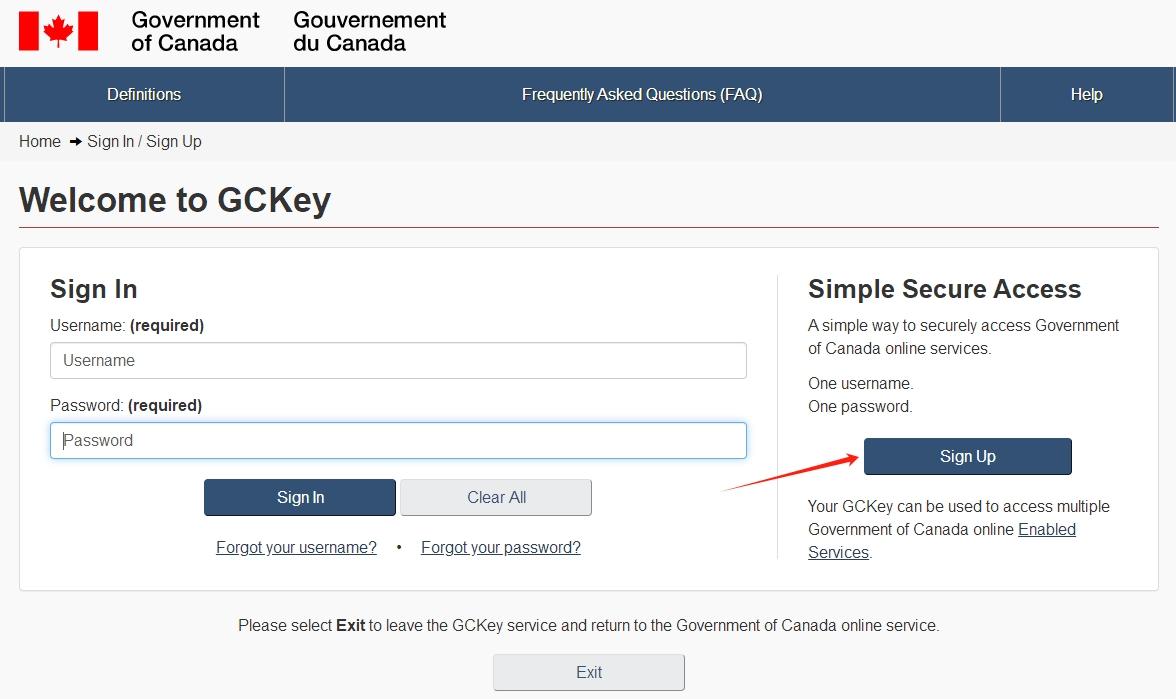Follow the Forgot your password link
The image size is (1176, 699).
coord(501,548)
